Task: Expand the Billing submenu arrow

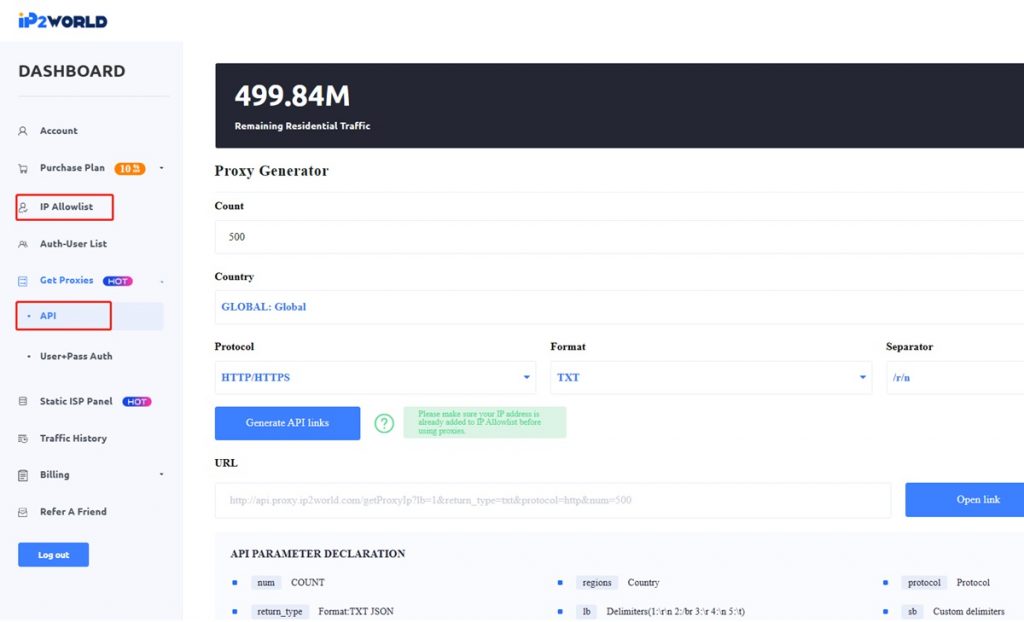Action: 161,474
